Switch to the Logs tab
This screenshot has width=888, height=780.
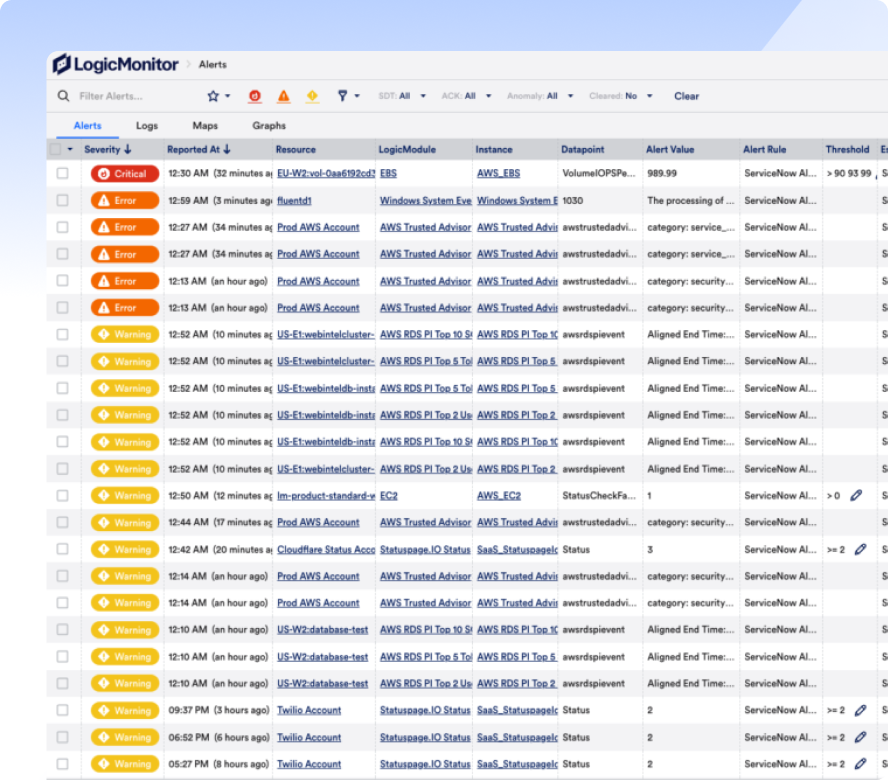tap(147, 126)
